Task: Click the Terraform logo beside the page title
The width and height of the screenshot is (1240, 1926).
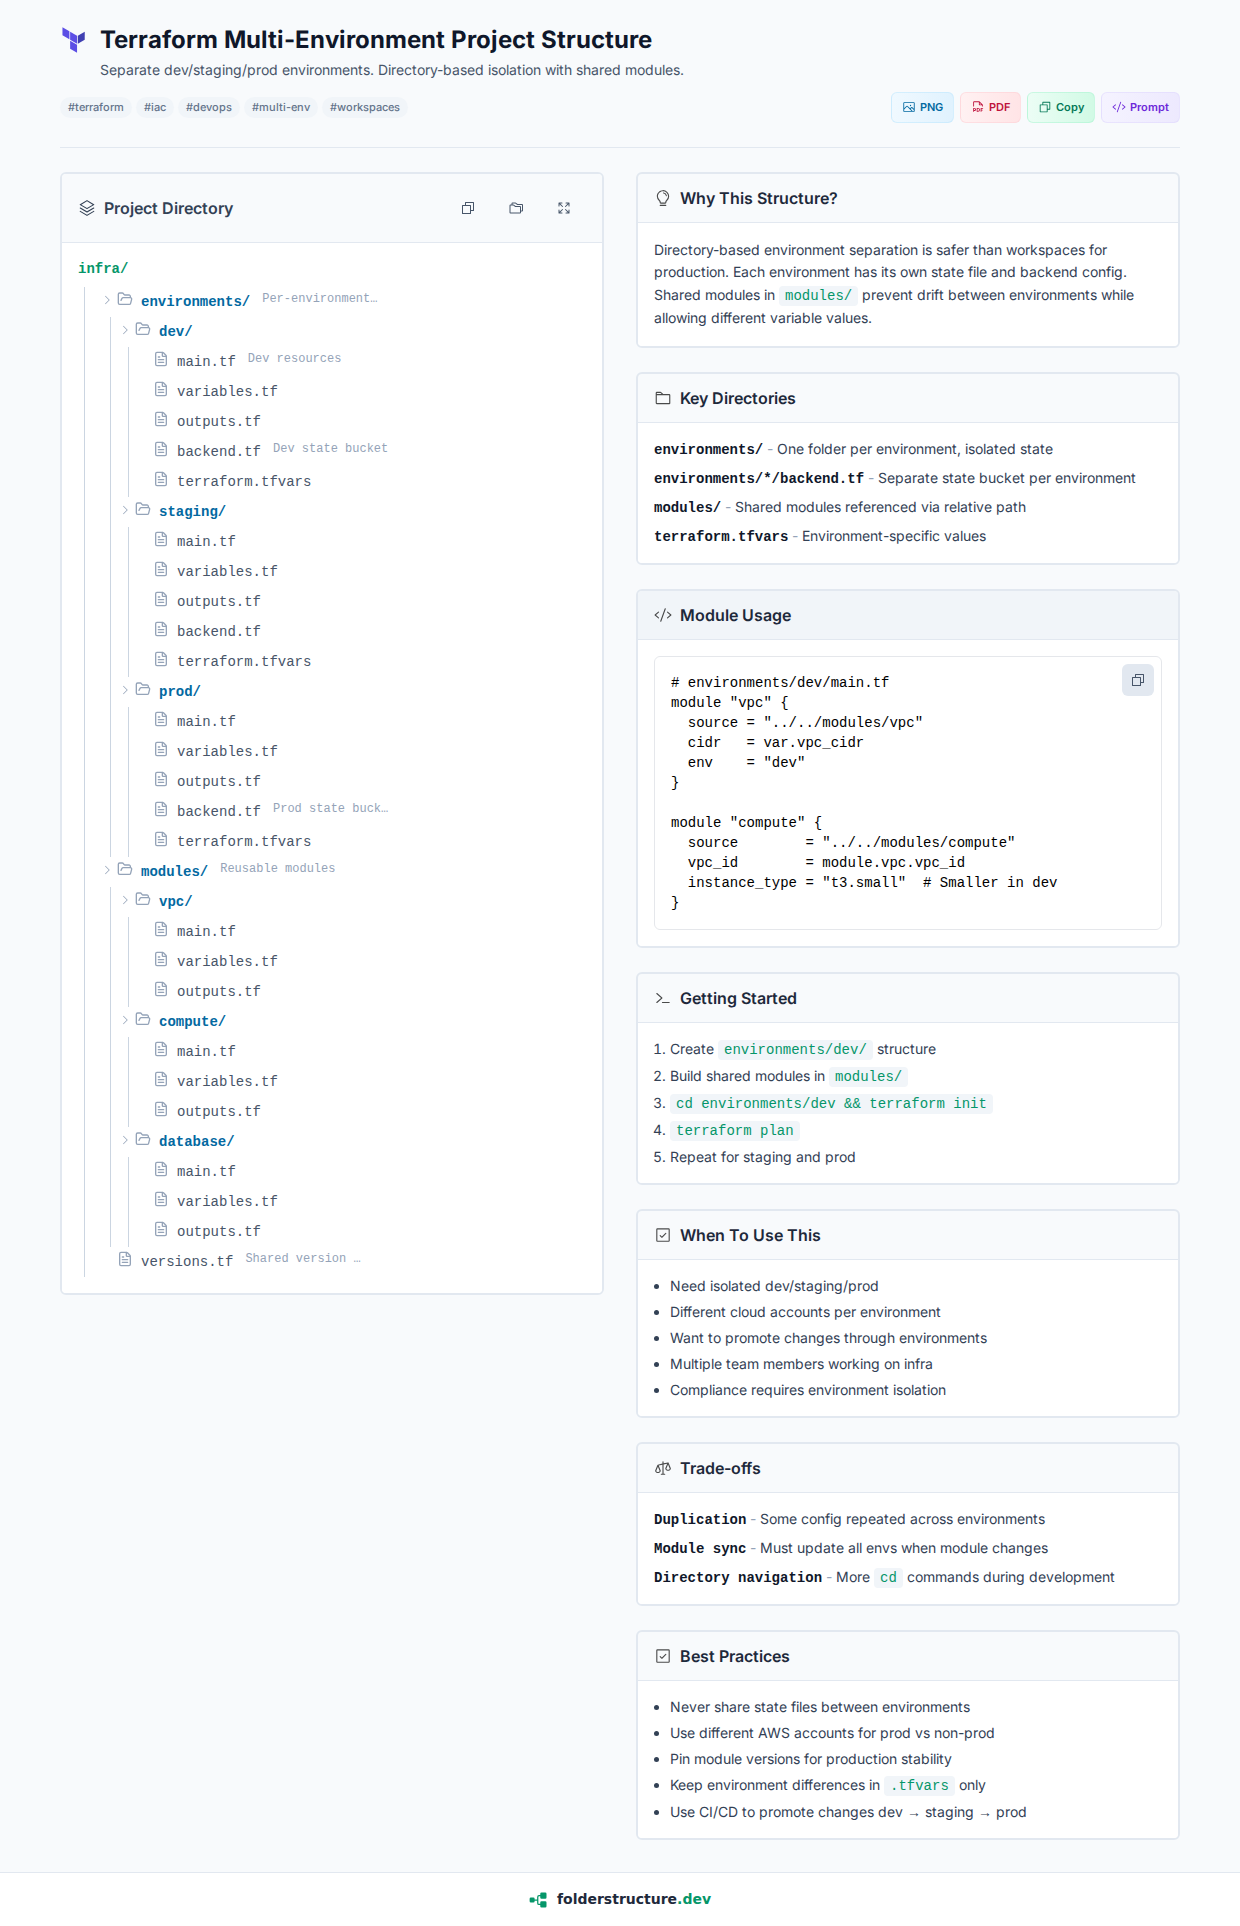Action: [x=74, y=40]
